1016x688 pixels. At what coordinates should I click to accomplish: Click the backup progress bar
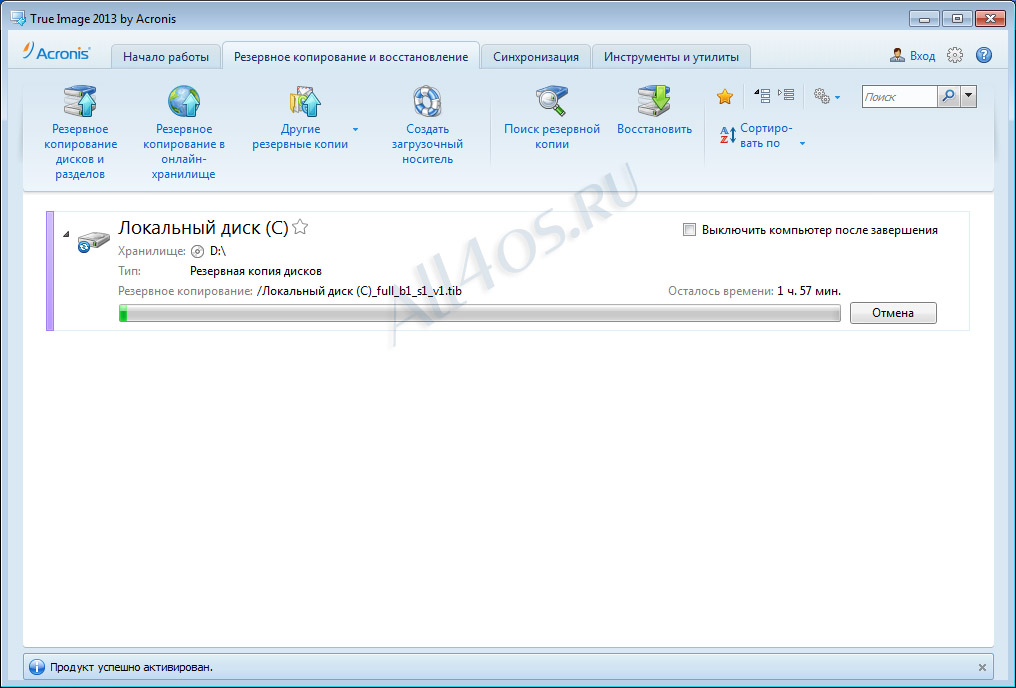(479, 314)
